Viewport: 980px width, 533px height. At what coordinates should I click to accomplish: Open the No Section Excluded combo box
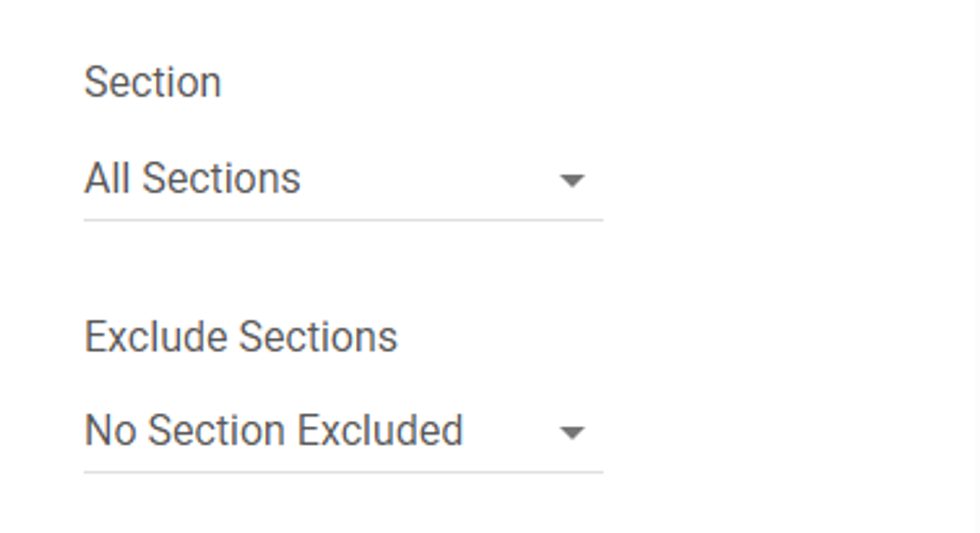[343, 432]
